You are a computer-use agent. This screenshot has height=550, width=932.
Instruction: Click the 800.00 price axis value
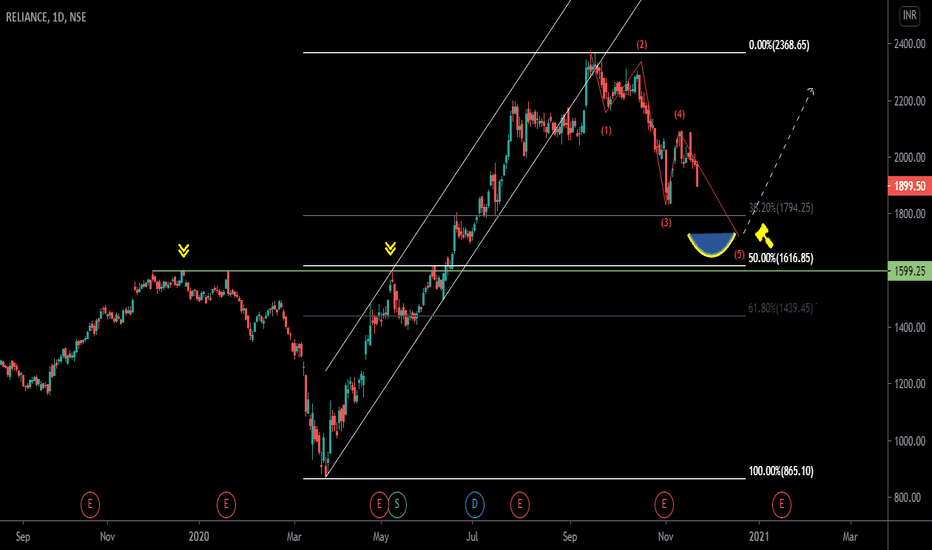pos(909,498)
